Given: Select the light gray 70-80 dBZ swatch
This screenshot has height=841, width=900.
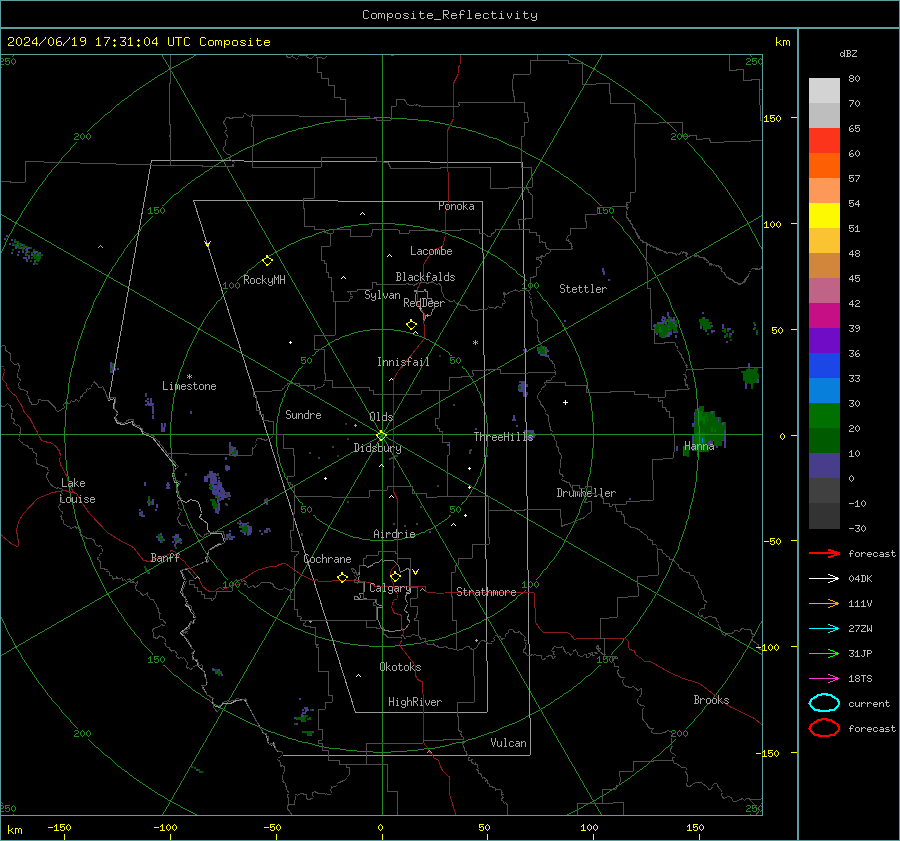Looking at the screenshot, I should click(824, 90).
